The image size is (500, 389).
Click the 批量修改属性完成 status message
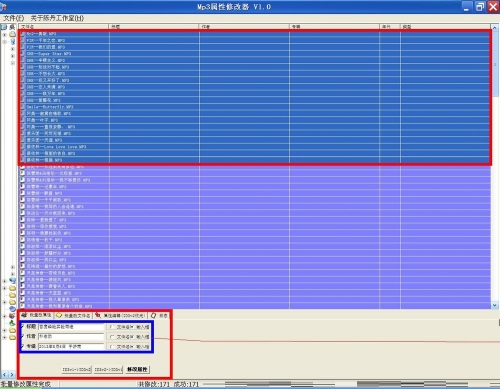click(x=26, y=384)
